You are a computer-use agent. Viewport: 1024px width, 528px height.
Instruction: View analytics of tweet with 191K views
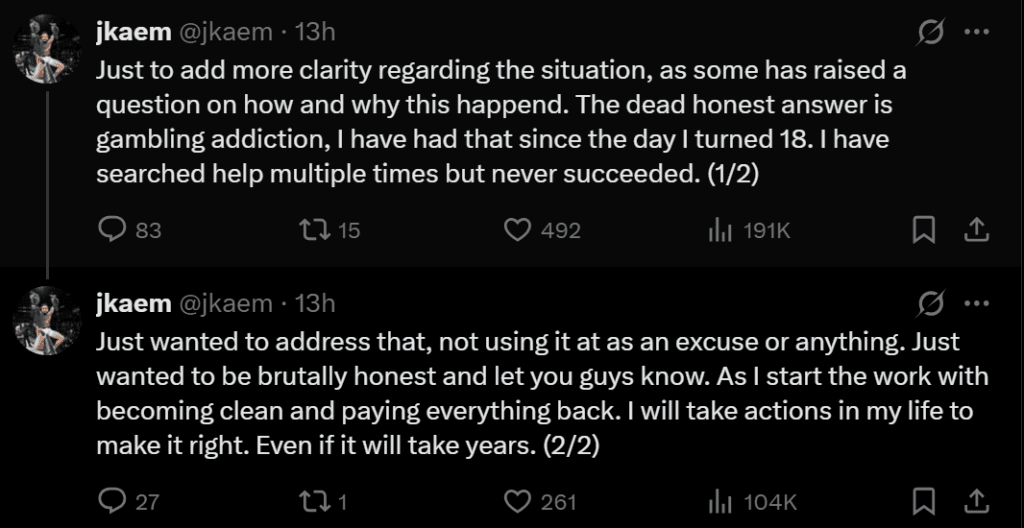717,230
